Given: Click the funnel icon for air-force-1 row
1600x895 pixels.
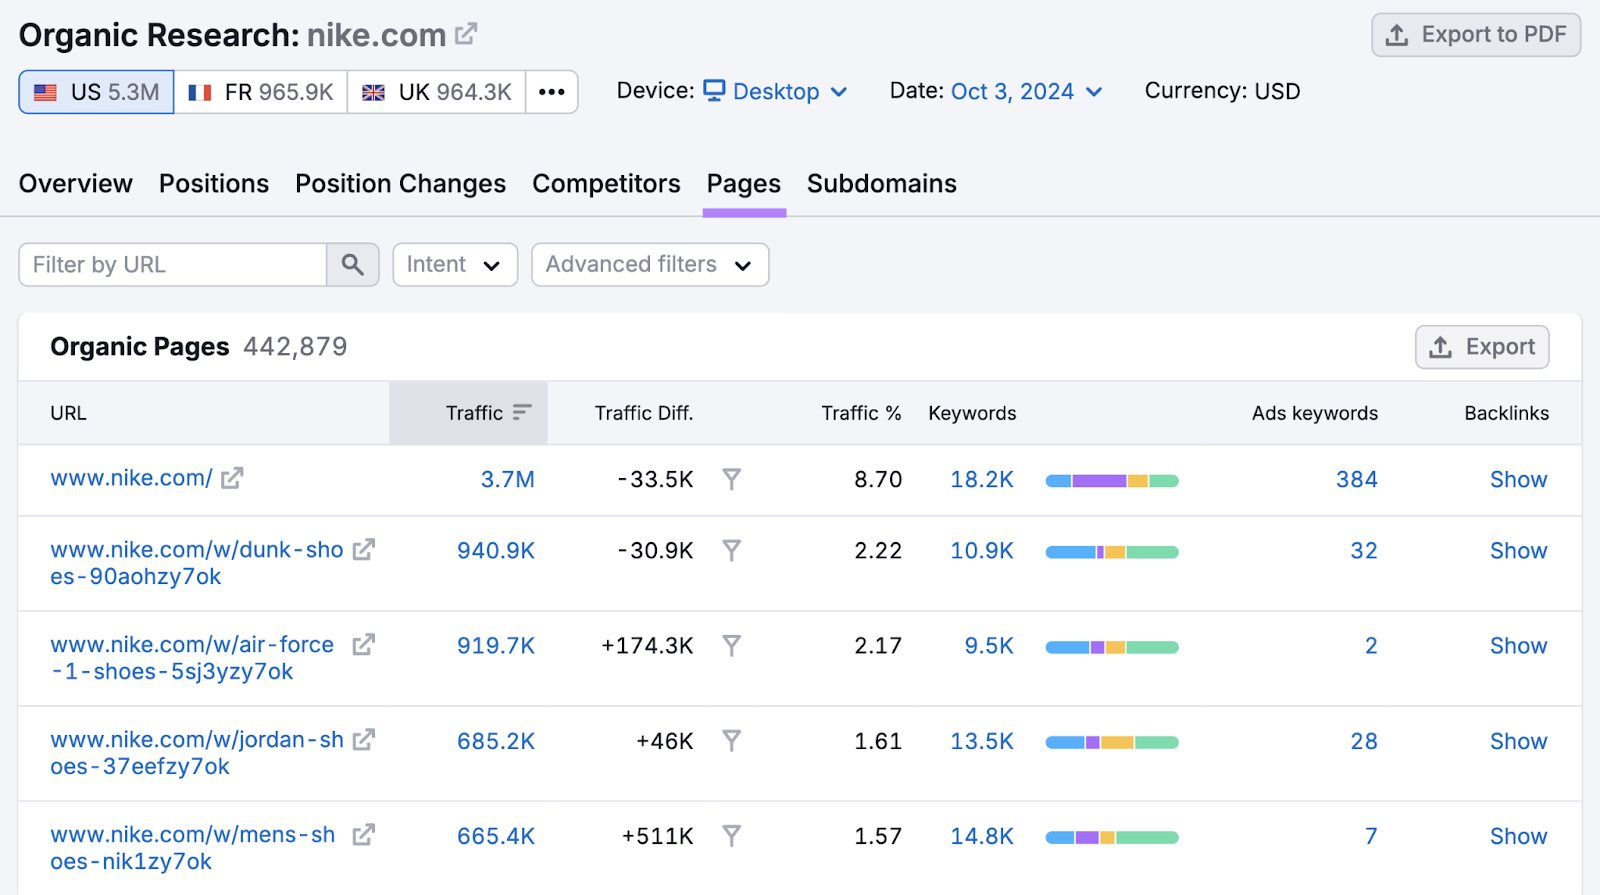Looking at the screenshot, I should 732,646.
